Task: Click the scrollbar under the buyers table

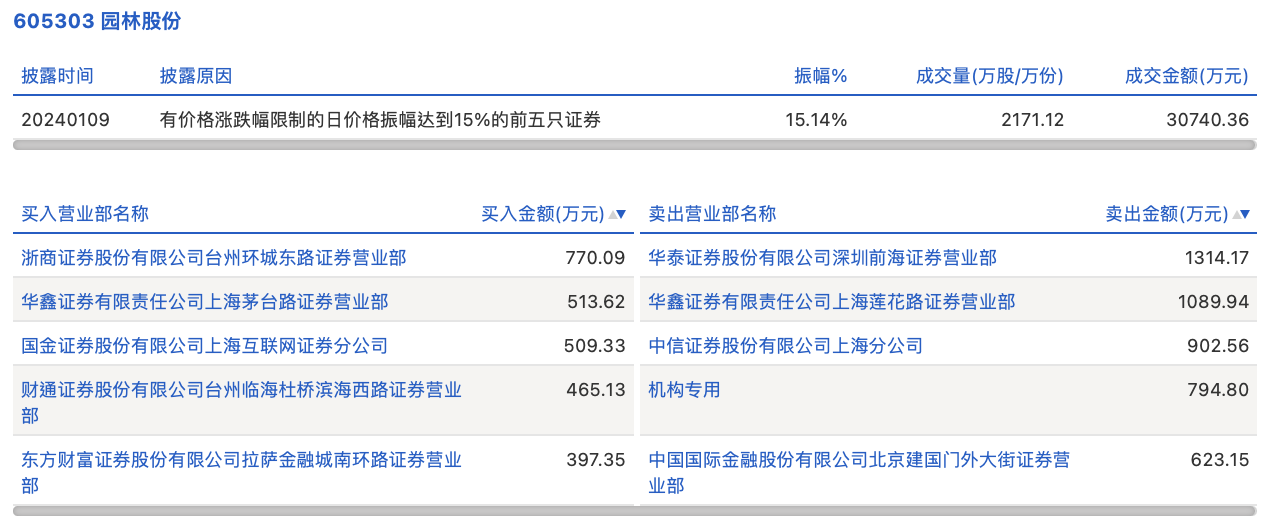Action: [322, 511]
